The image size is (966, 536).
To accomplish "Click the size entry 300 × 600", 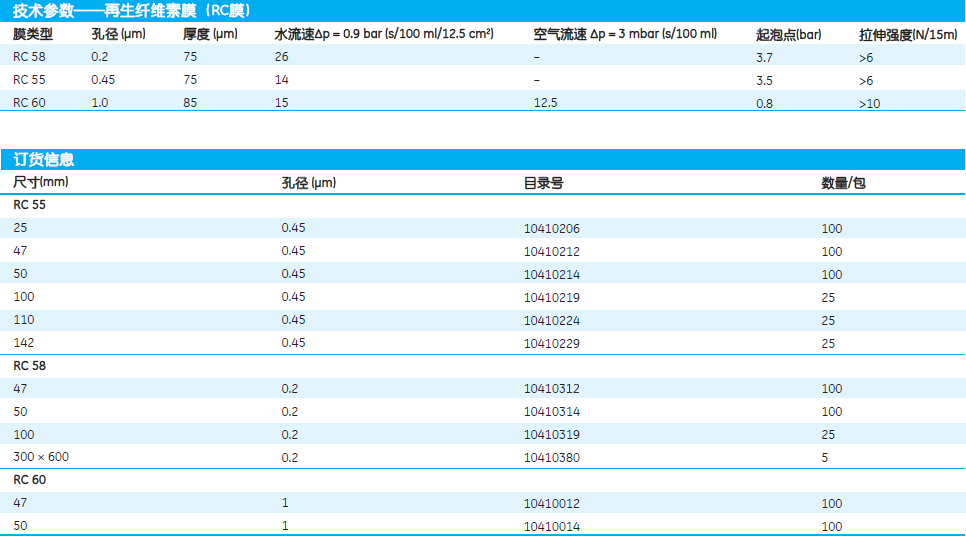I will 41,457.
